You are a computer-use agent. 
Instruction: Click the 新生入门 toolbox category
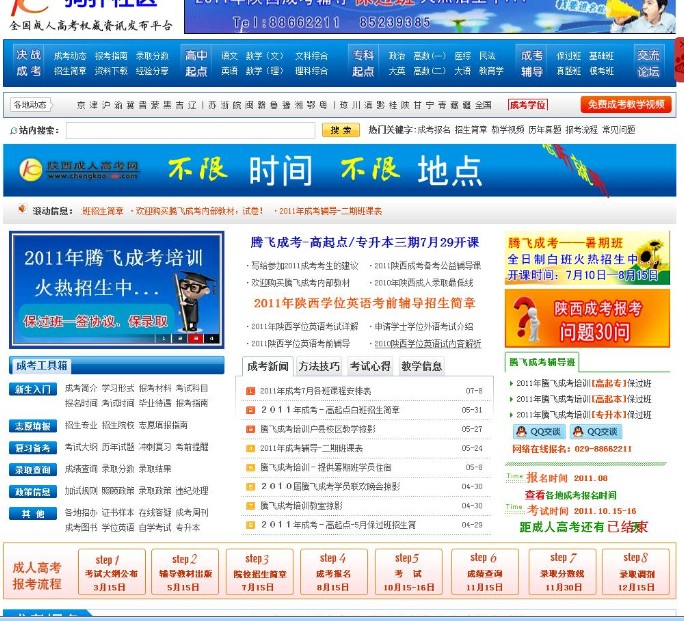click(x=33, y=389)
